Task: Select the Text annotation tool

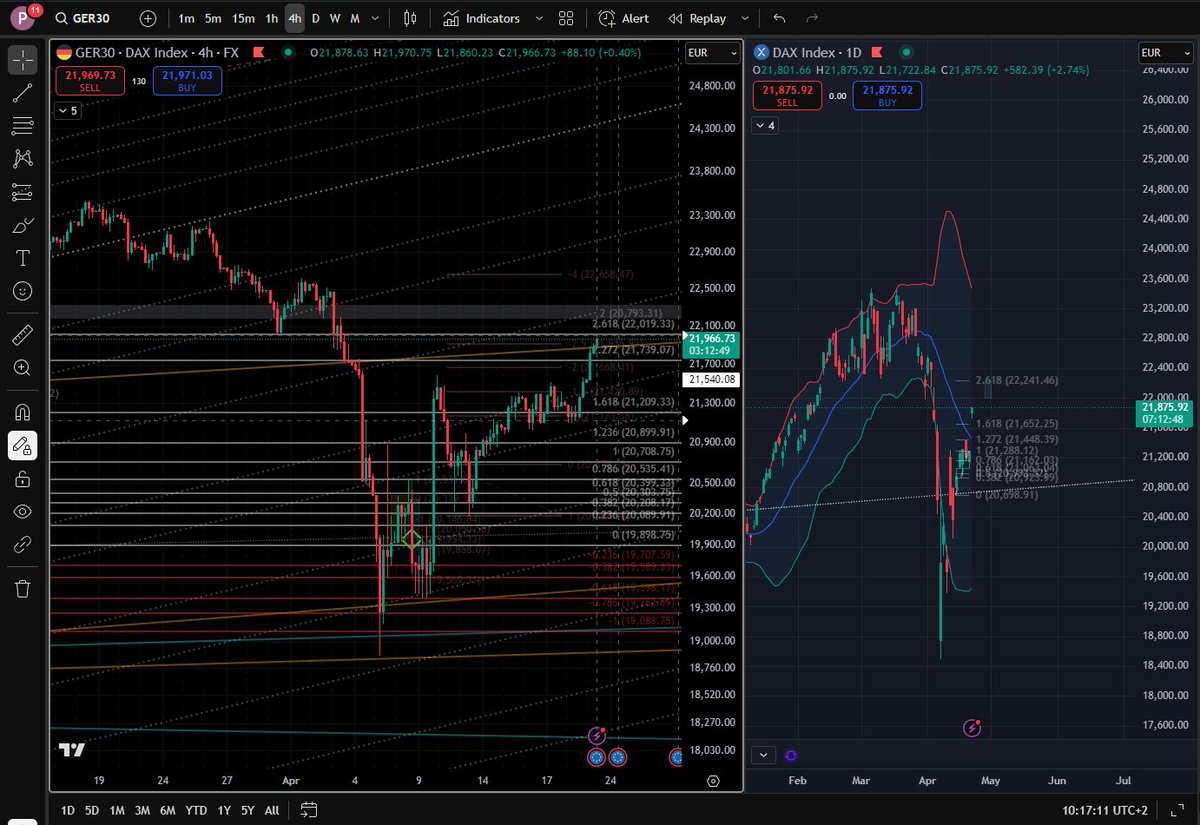Action: pyautogui.click(x=21, y=257)
